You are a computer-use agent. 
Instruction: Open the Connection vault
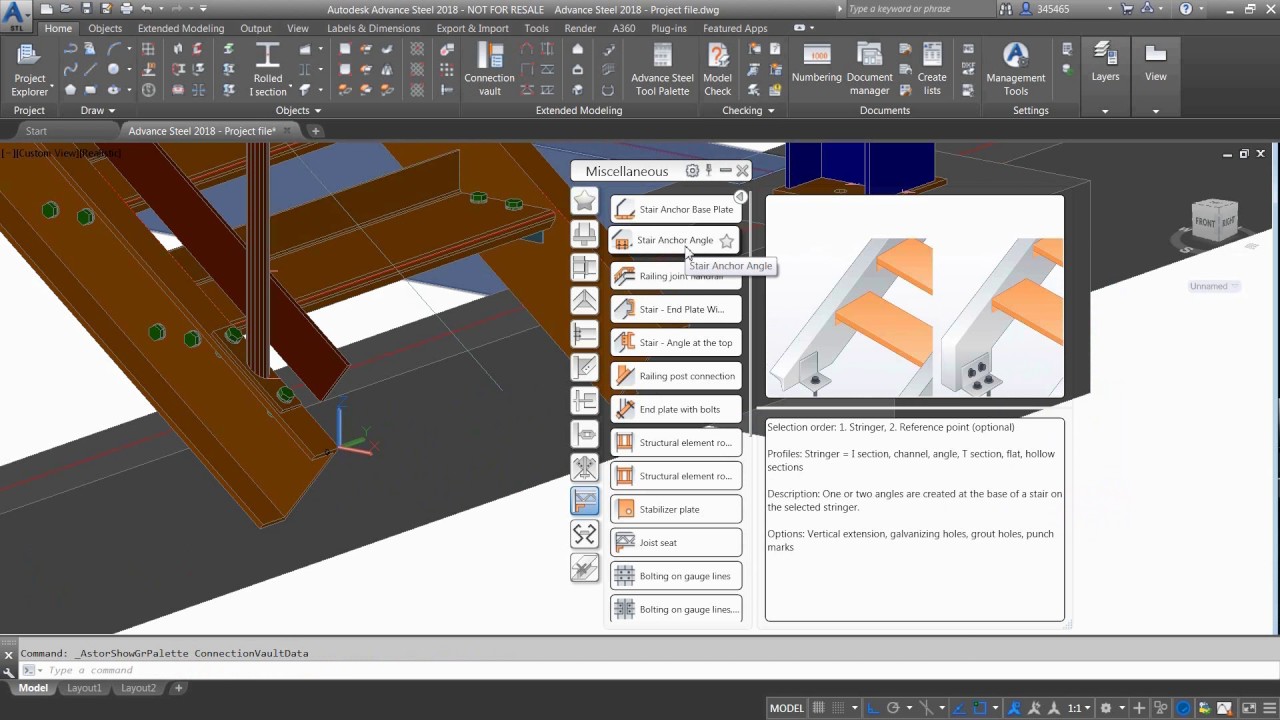pos(489,68)
